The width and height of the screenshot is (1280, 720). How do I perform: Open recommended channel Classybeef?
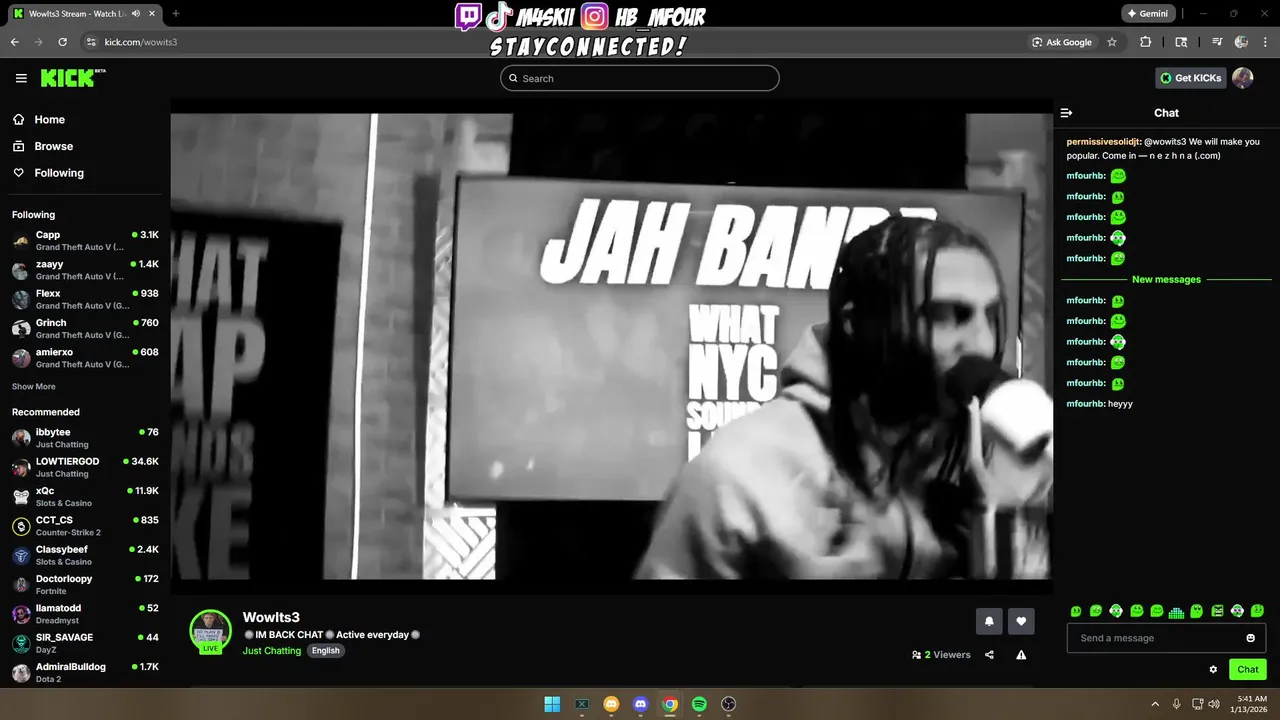85,555
